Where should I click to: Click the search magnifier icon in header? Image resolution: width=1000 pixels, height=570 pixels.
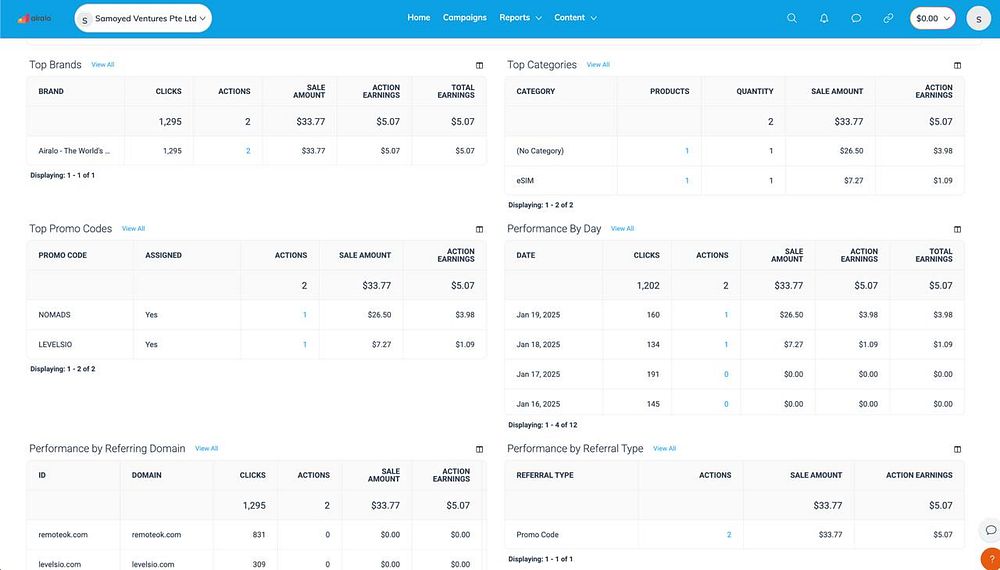(791, 18)
